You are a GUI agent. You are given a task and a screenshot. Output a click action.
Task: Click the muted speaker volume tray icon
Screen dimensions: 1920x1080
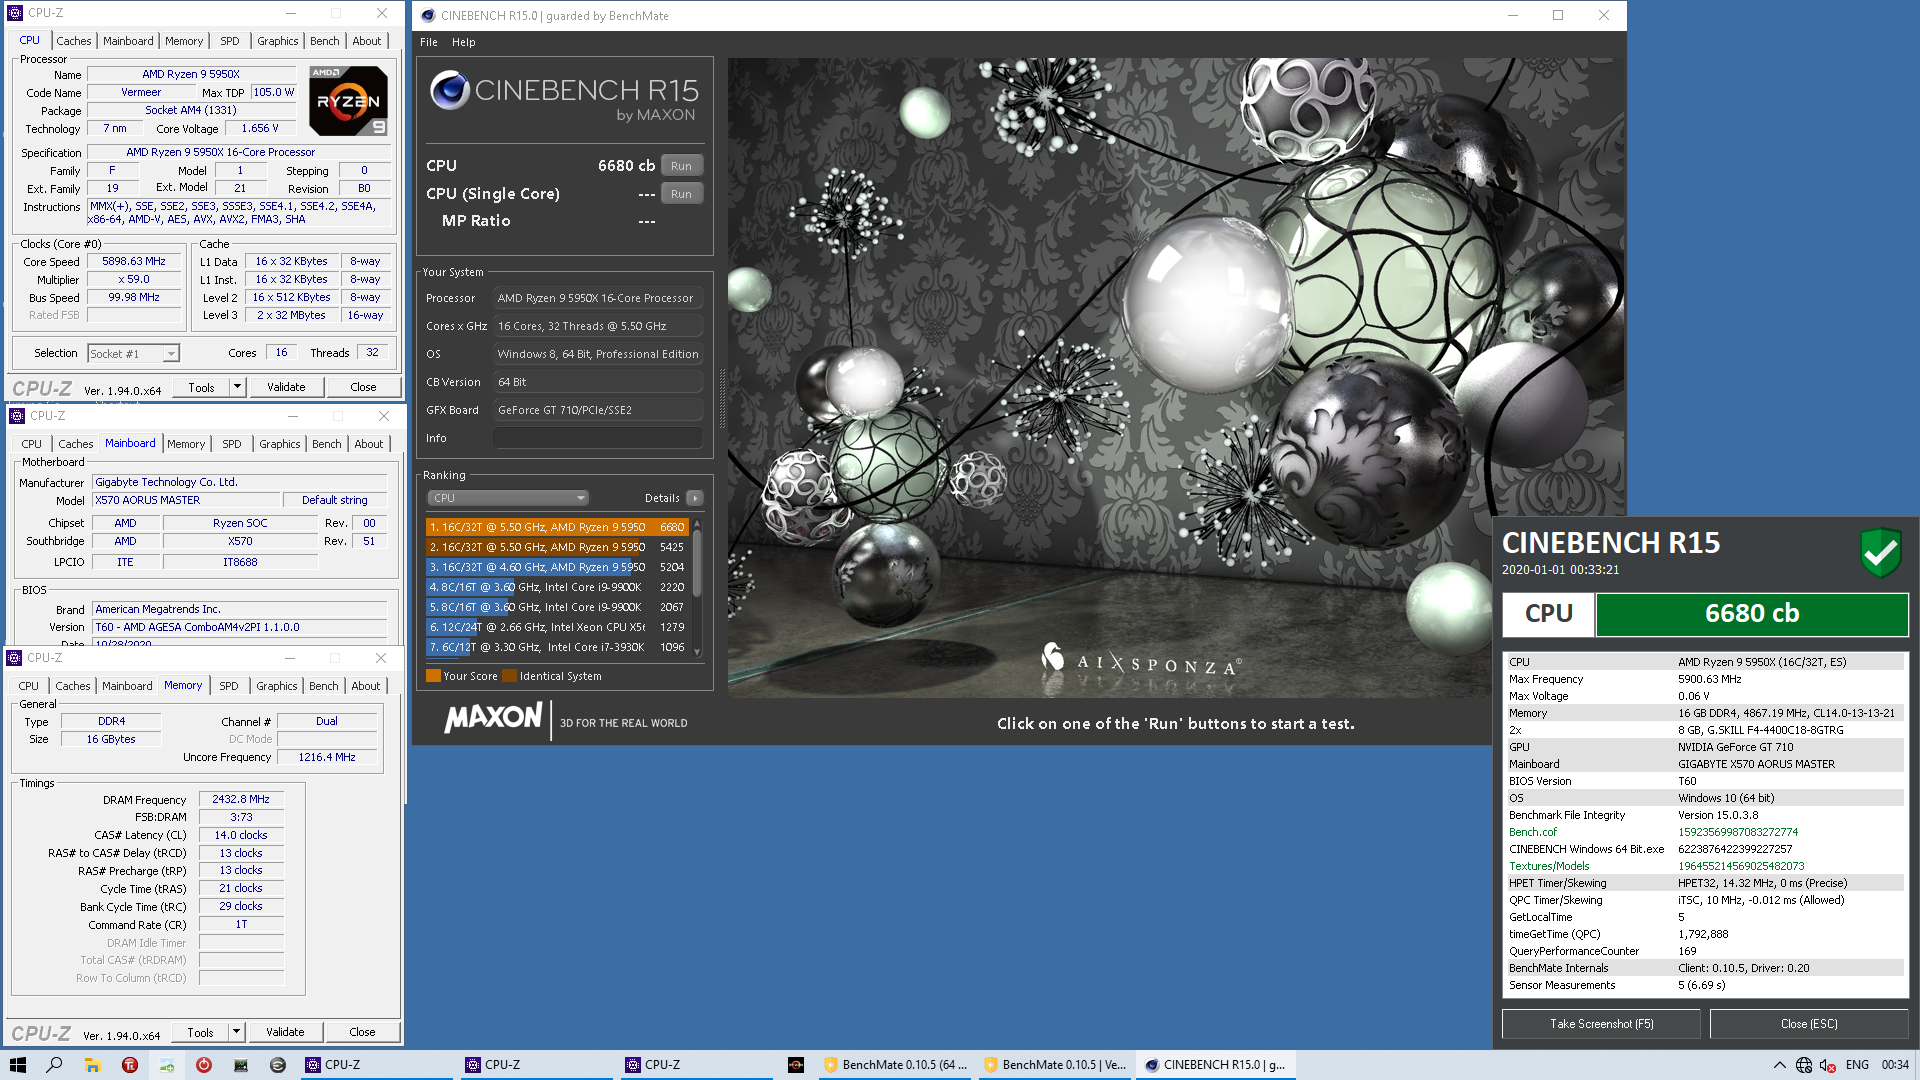(1828, 1065)
